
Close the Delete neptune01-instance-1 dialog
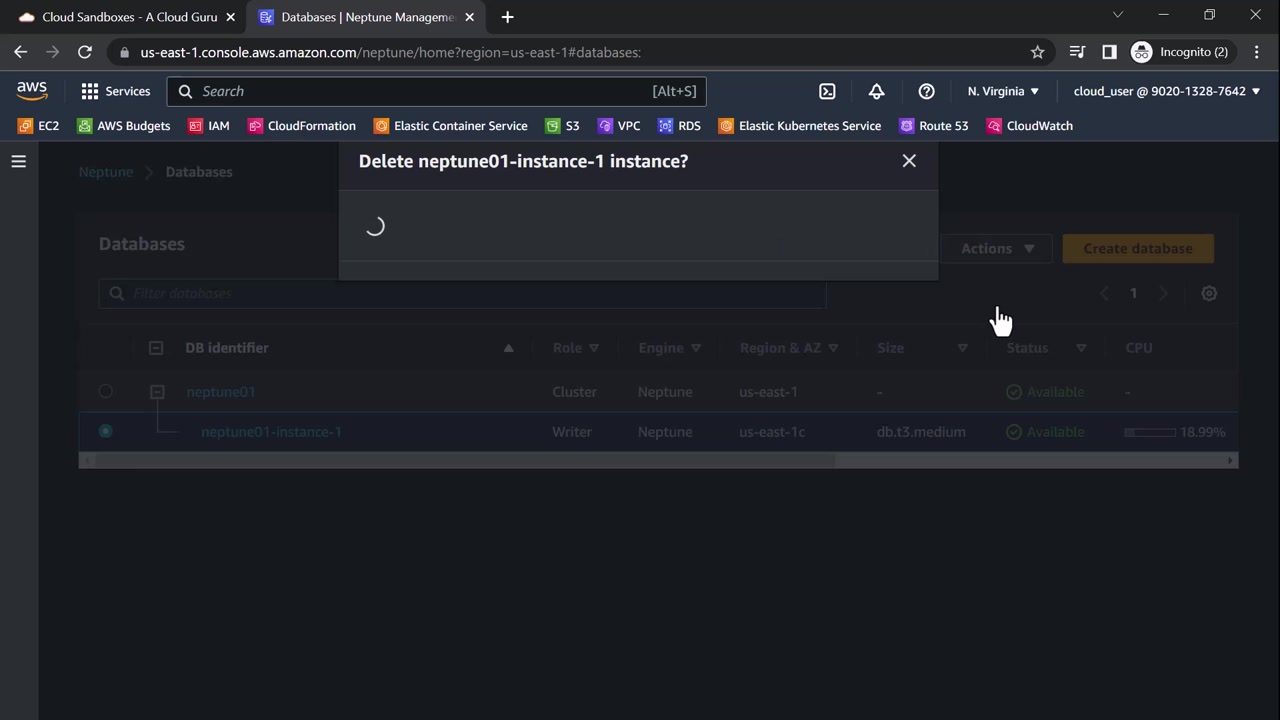pyautogui.click(x=909, y=161)
